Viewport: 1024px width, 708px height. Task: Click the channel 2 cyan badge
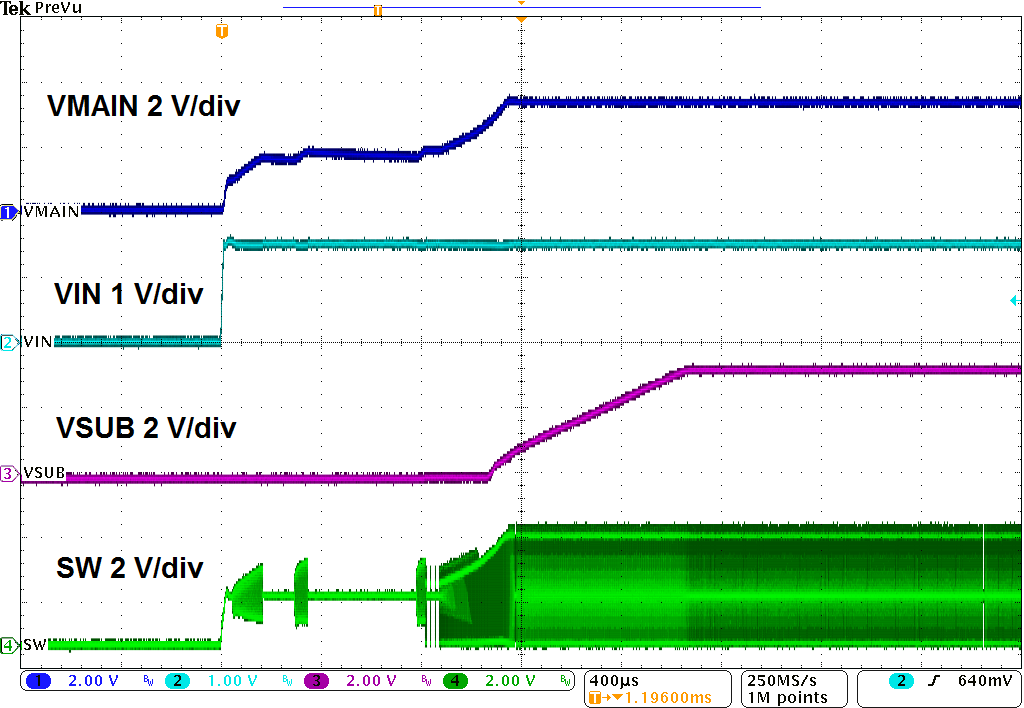point(176,681)
